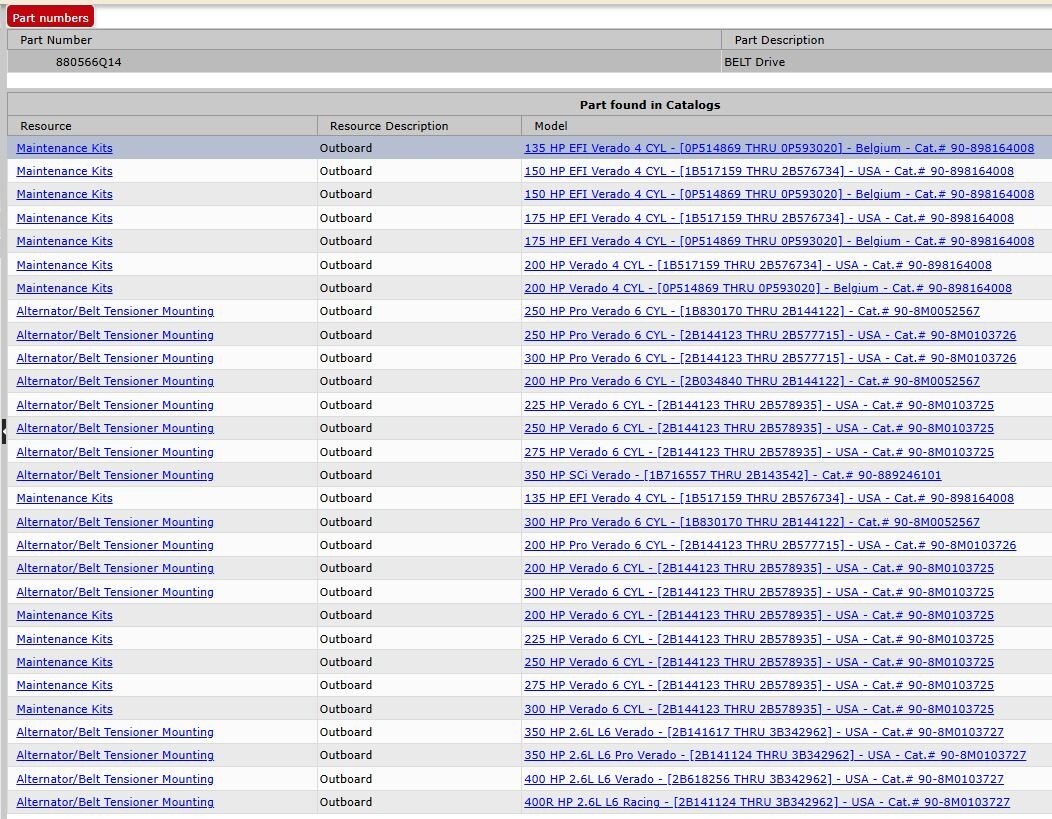Open Alternator/Belt Tensioner Mounting for 400 HP 2.6L Verado
The width and height of the screenshot is (1052, 819).
(115, 778)
